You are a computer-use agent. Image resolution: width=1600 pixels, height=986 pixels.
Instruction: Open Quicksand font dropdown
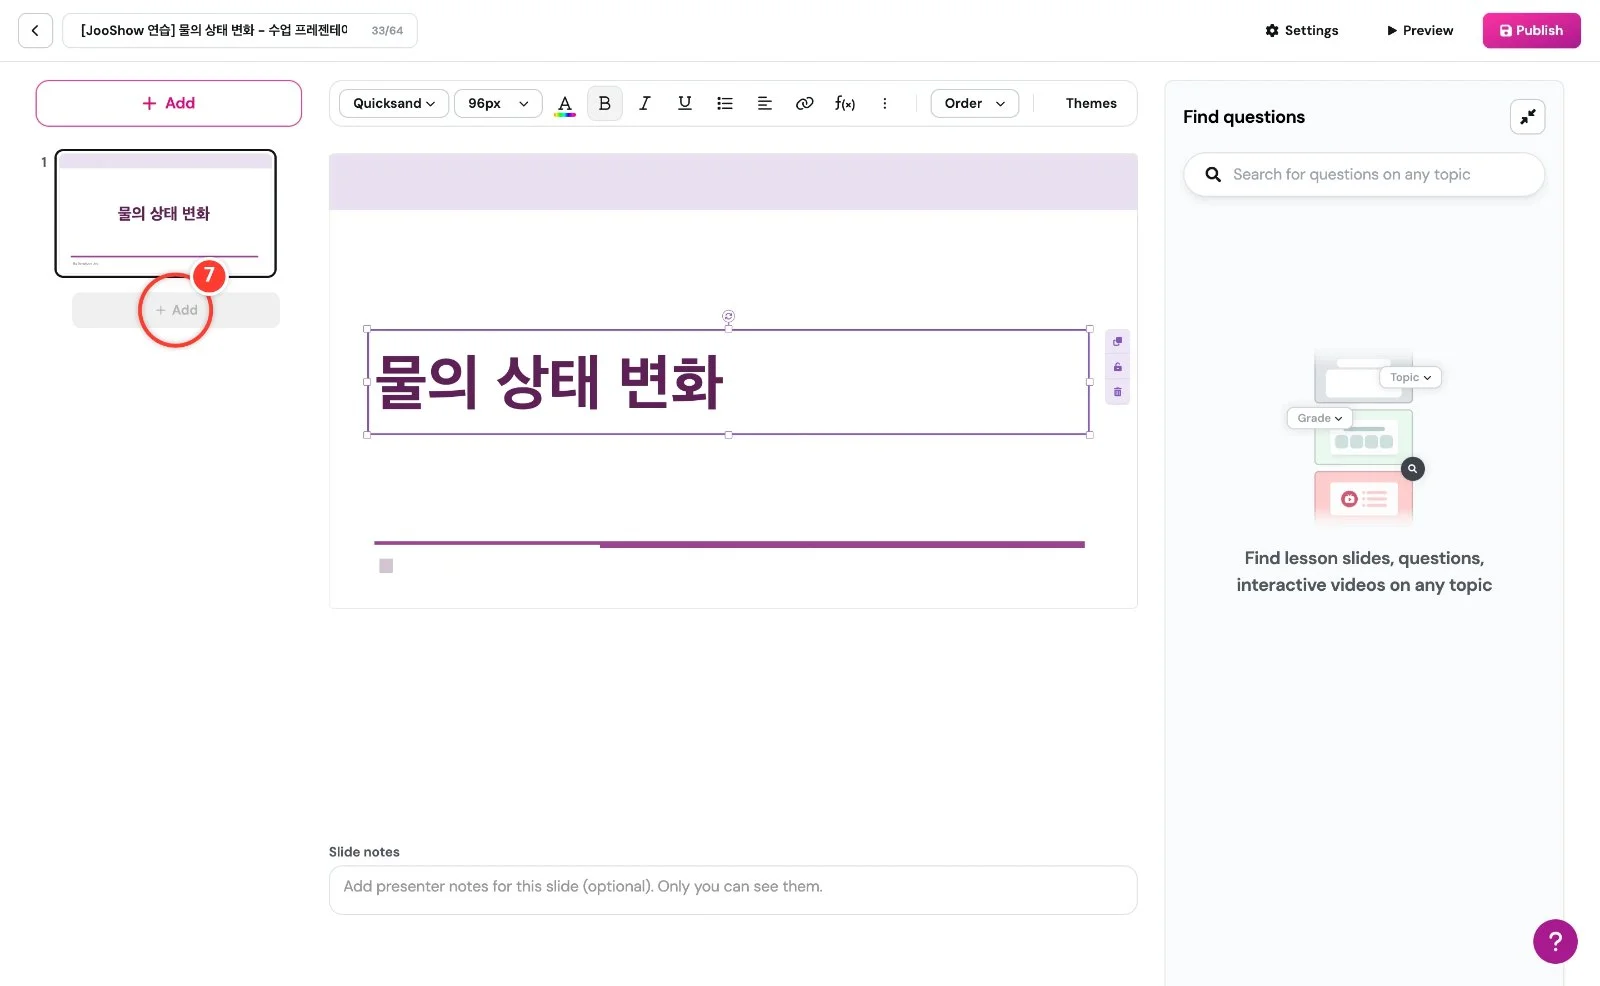click(x=394, y=104)
